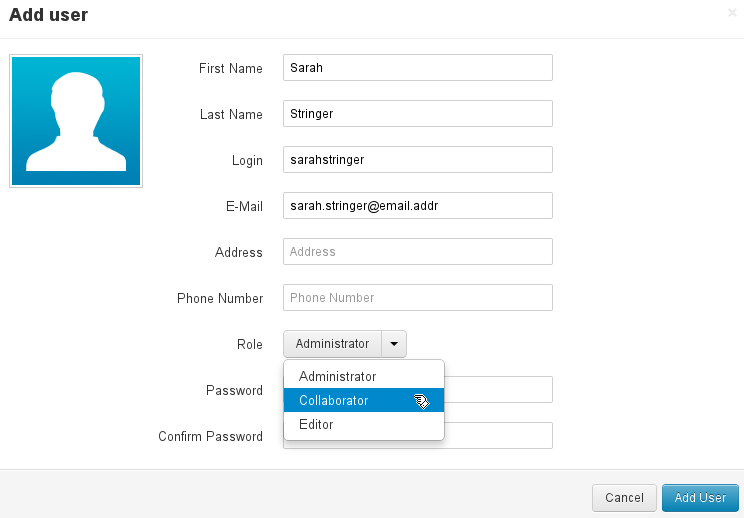The image size is (744, 518).
Task: Click the empty Address input field
Action: click(418, 252)
